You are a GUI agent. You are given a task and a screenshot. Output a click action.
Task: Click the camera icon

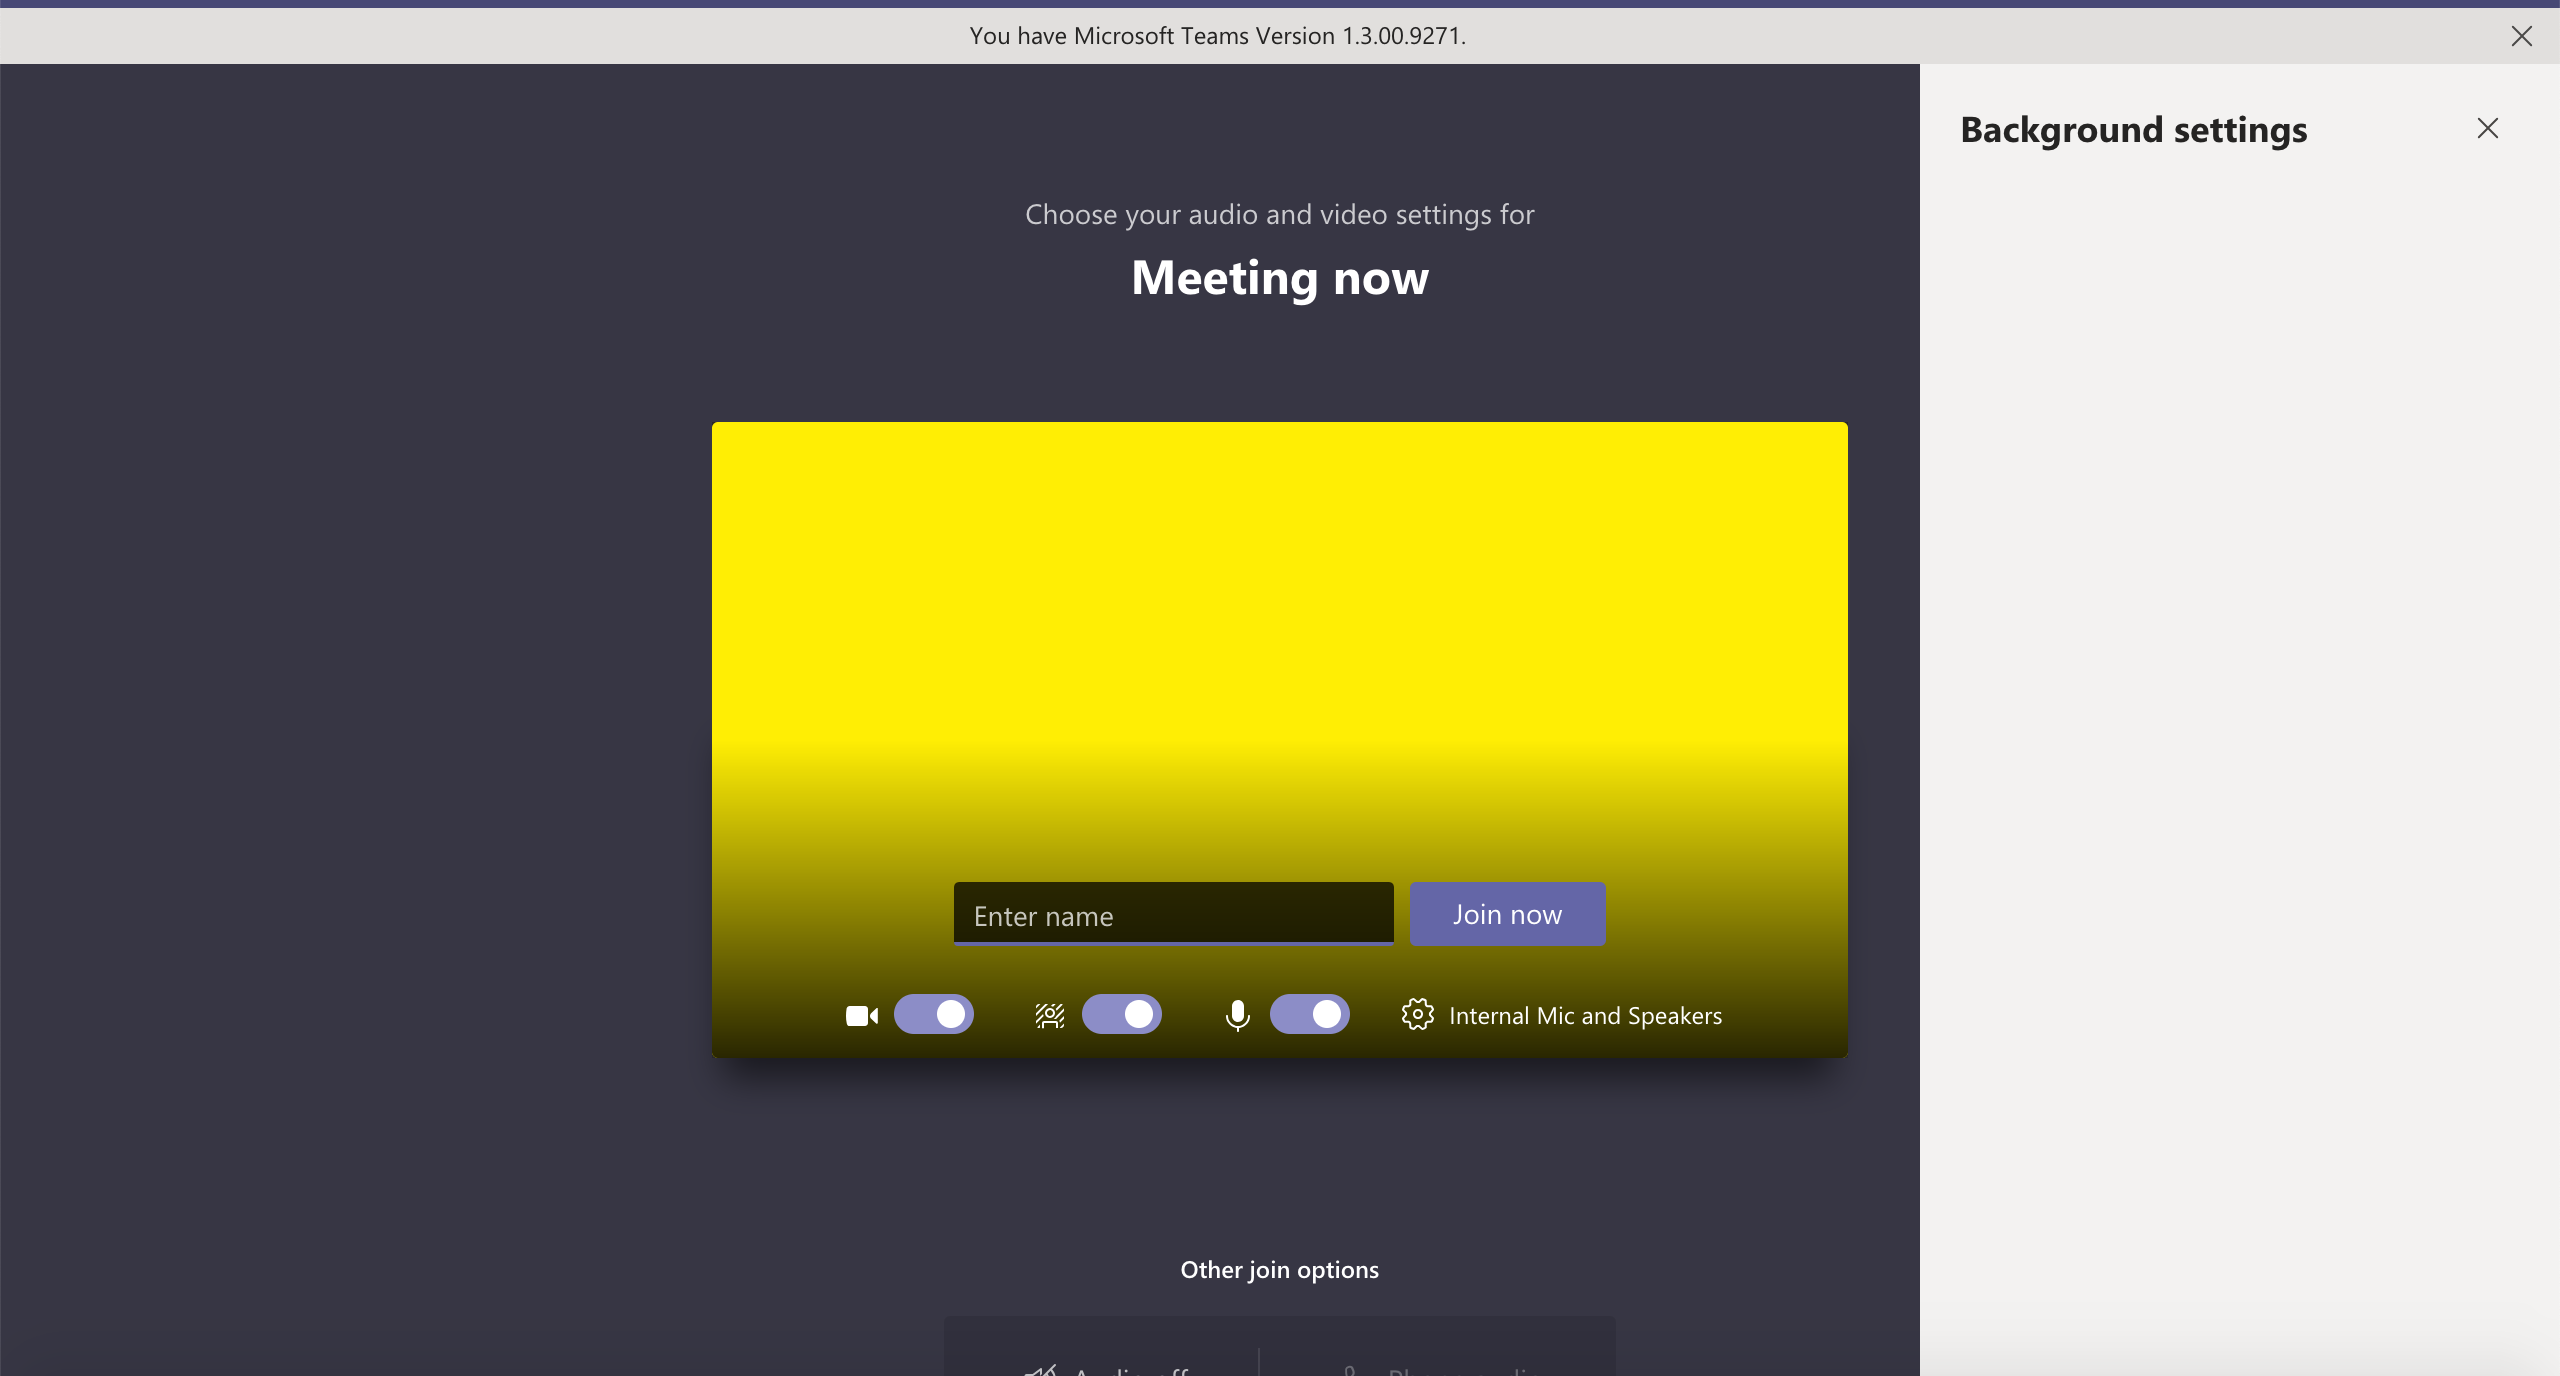click(862, 1015)
